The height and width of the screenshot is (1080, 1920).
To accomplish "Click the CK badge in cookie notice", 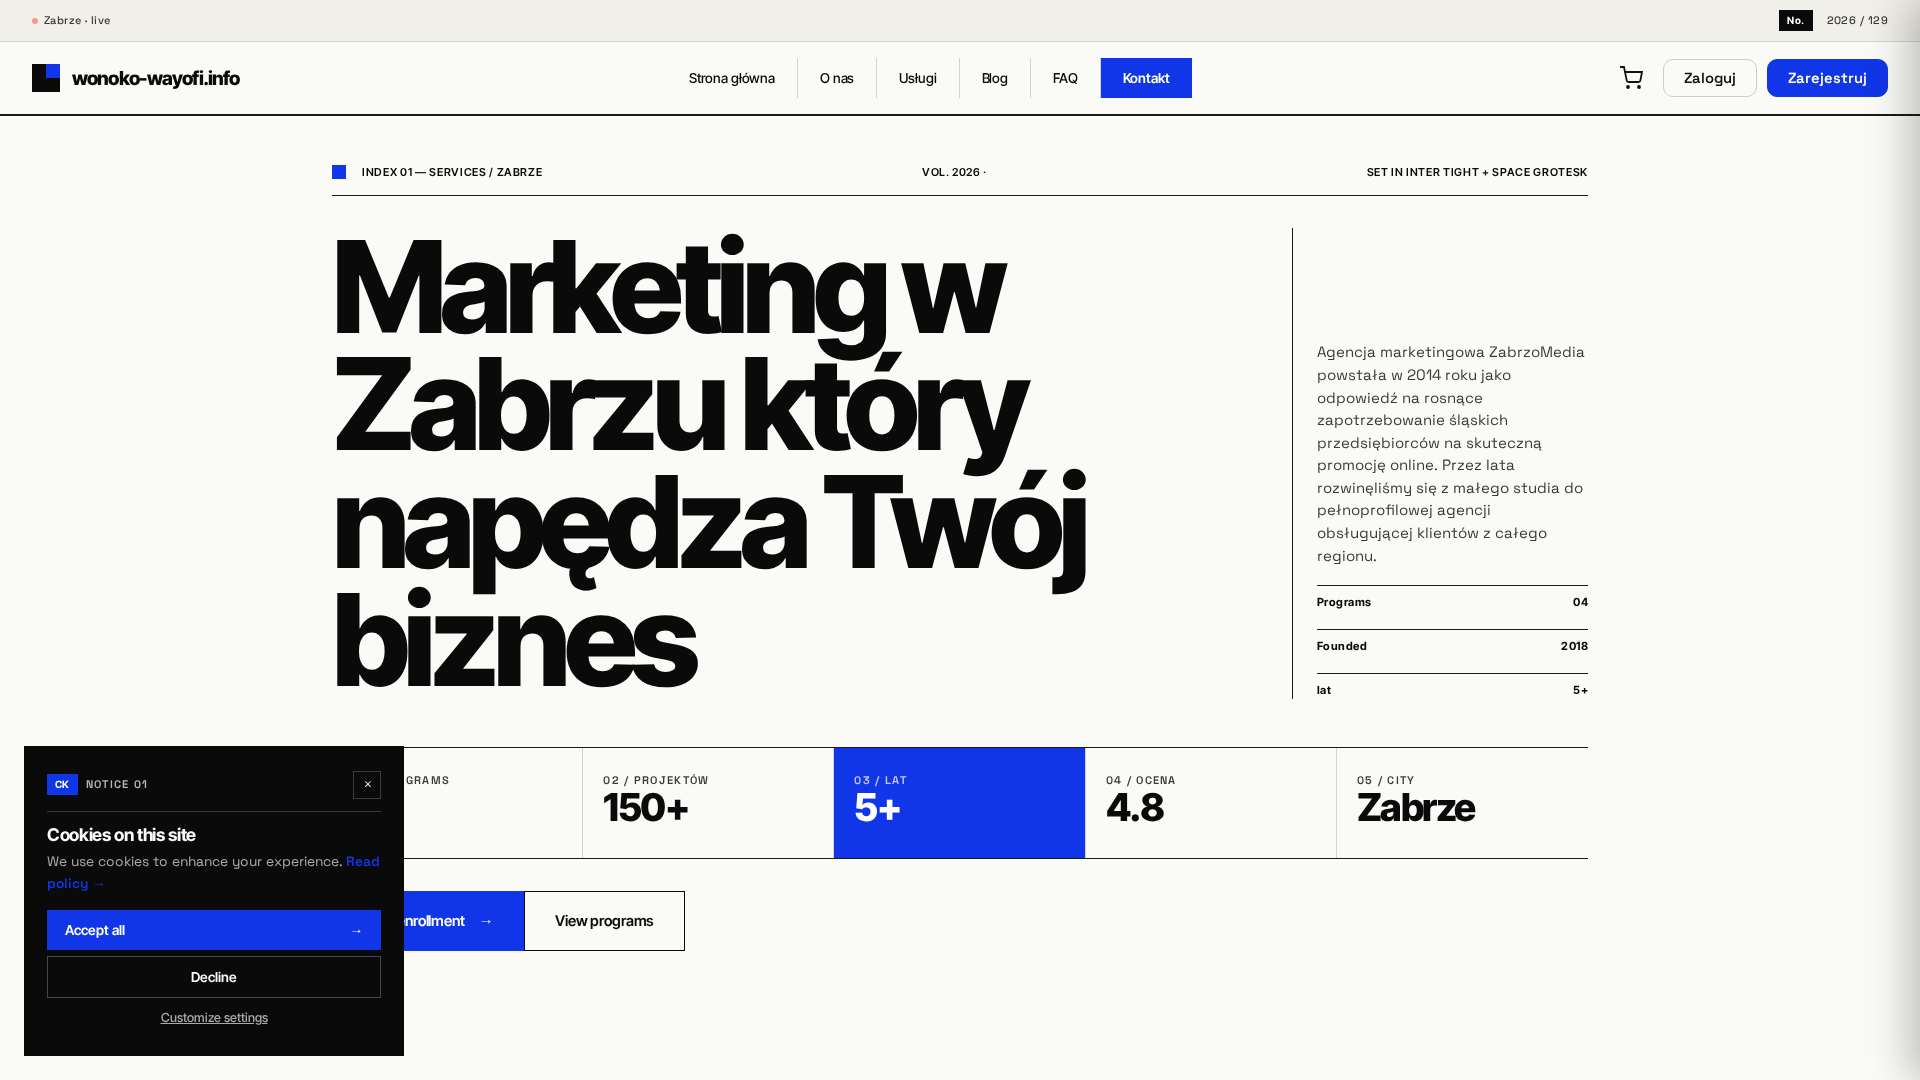I will pos(62,785).
